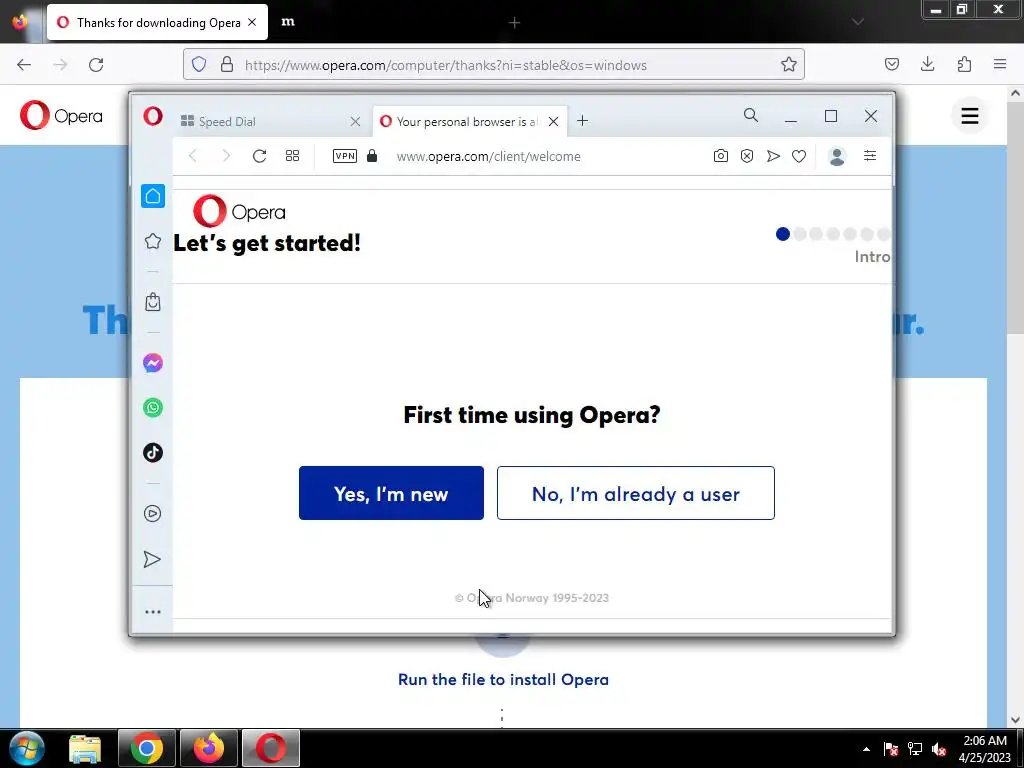Screen dimensions: 1024x768
Task: Open Firefox application hamburger menu
Action: point(1000,64)
